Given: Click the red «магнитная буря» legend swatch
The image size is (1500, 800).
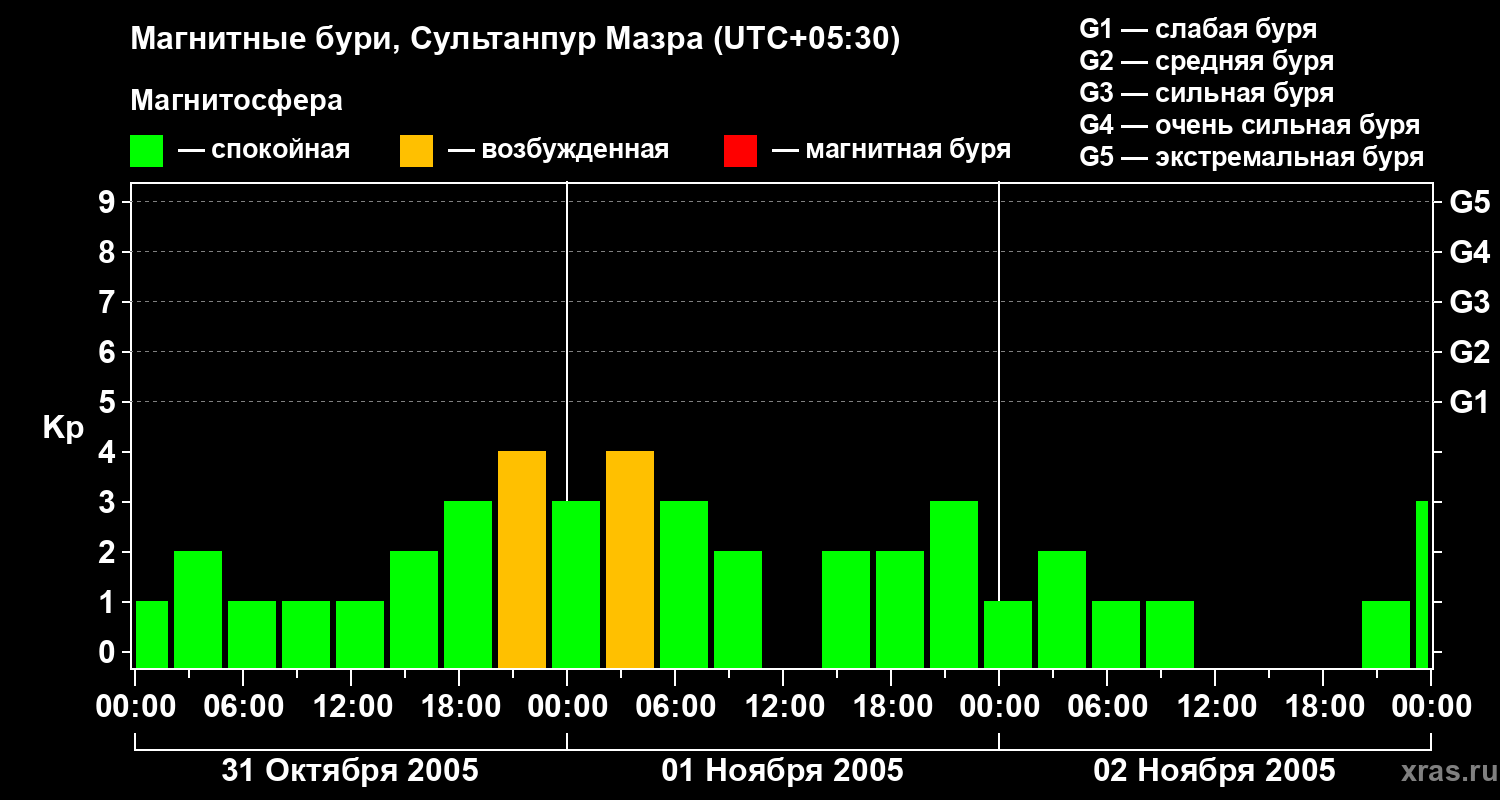Looking at the screenshot, I should (740, 151).
